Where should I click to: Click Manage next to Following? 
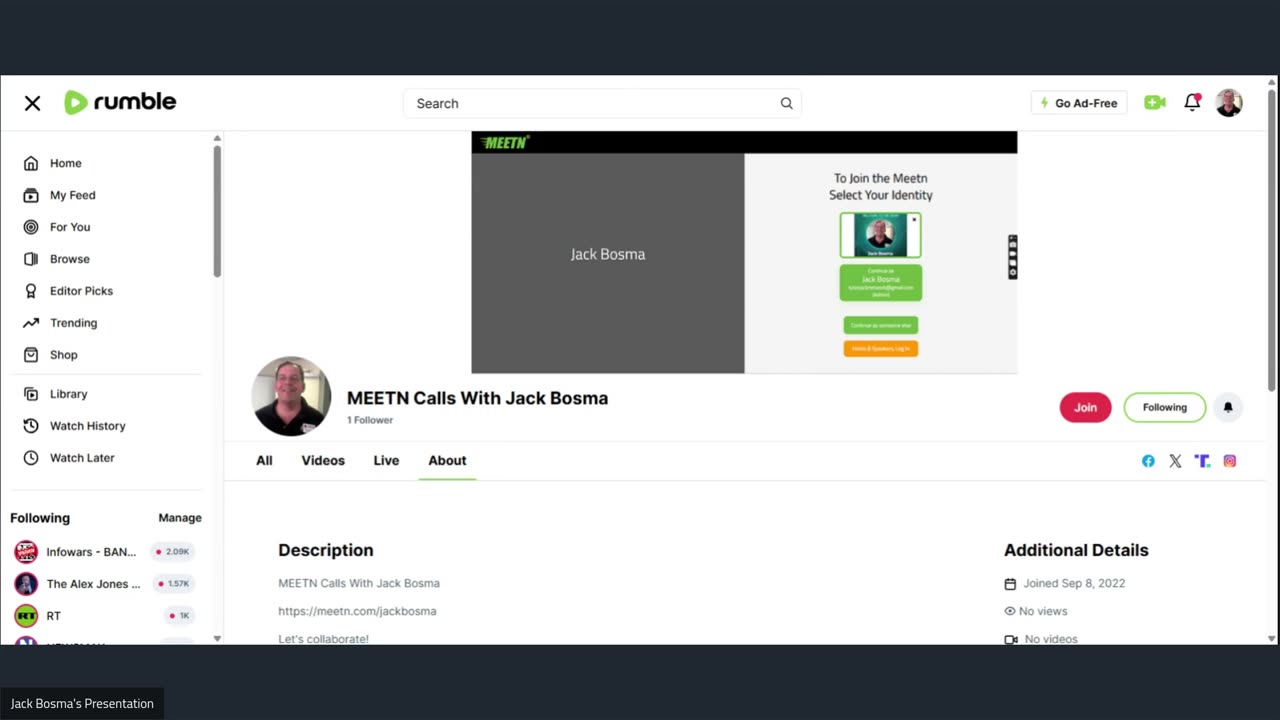[x=180, y=518]
